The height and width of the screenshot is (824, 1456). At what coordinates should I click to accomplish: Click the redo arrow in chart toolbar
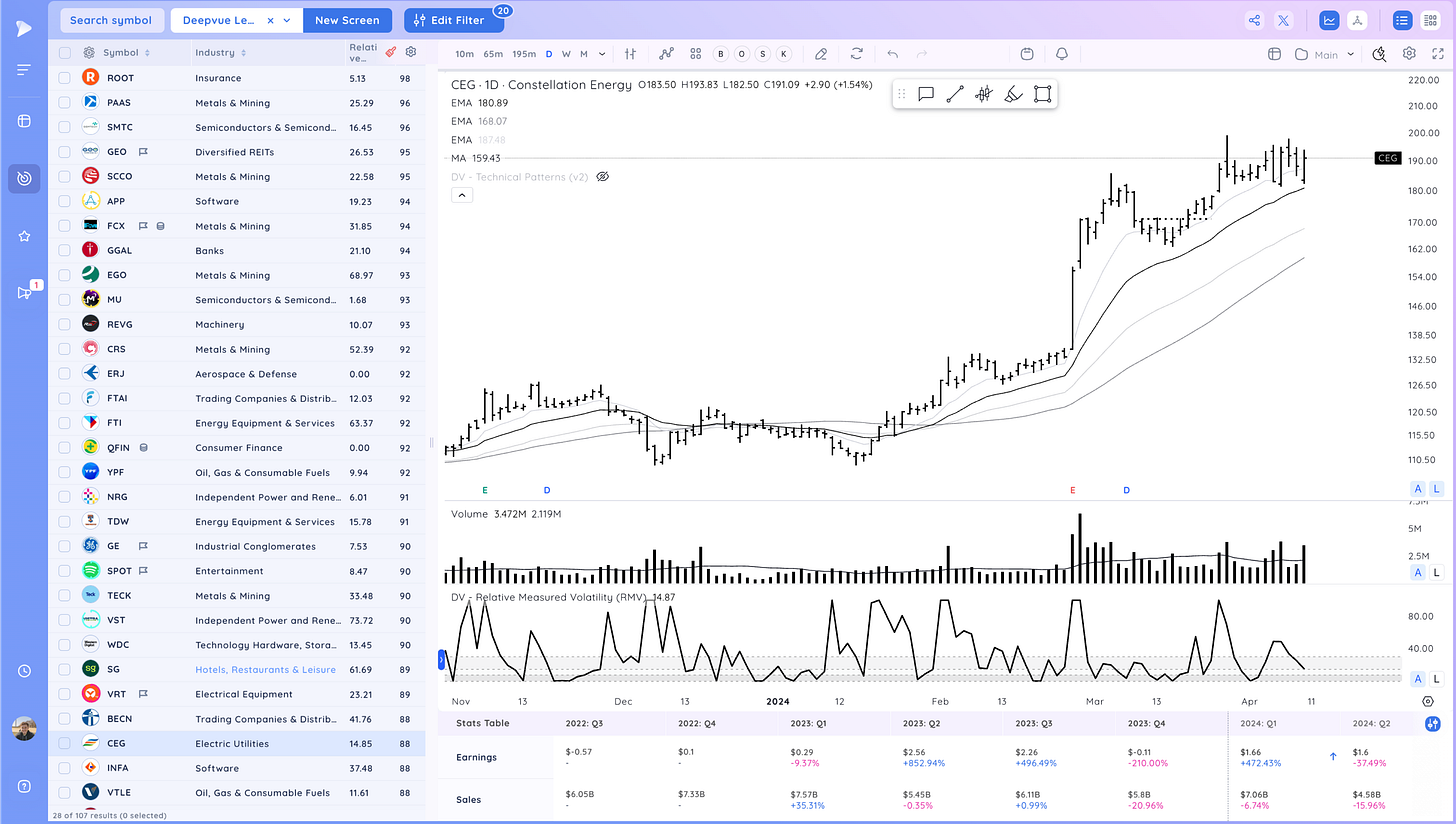pos(922,54)
